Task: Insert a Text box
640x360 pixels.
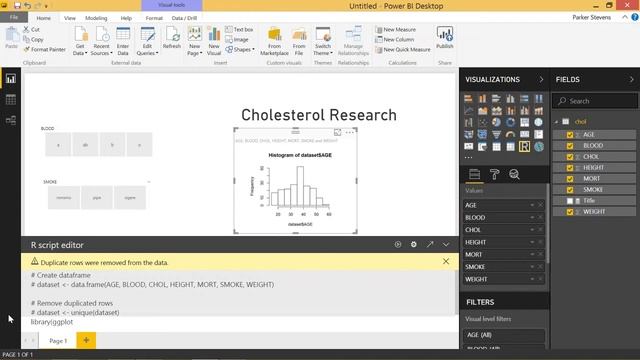Action: pyautogui.click(x=239, y=29)
